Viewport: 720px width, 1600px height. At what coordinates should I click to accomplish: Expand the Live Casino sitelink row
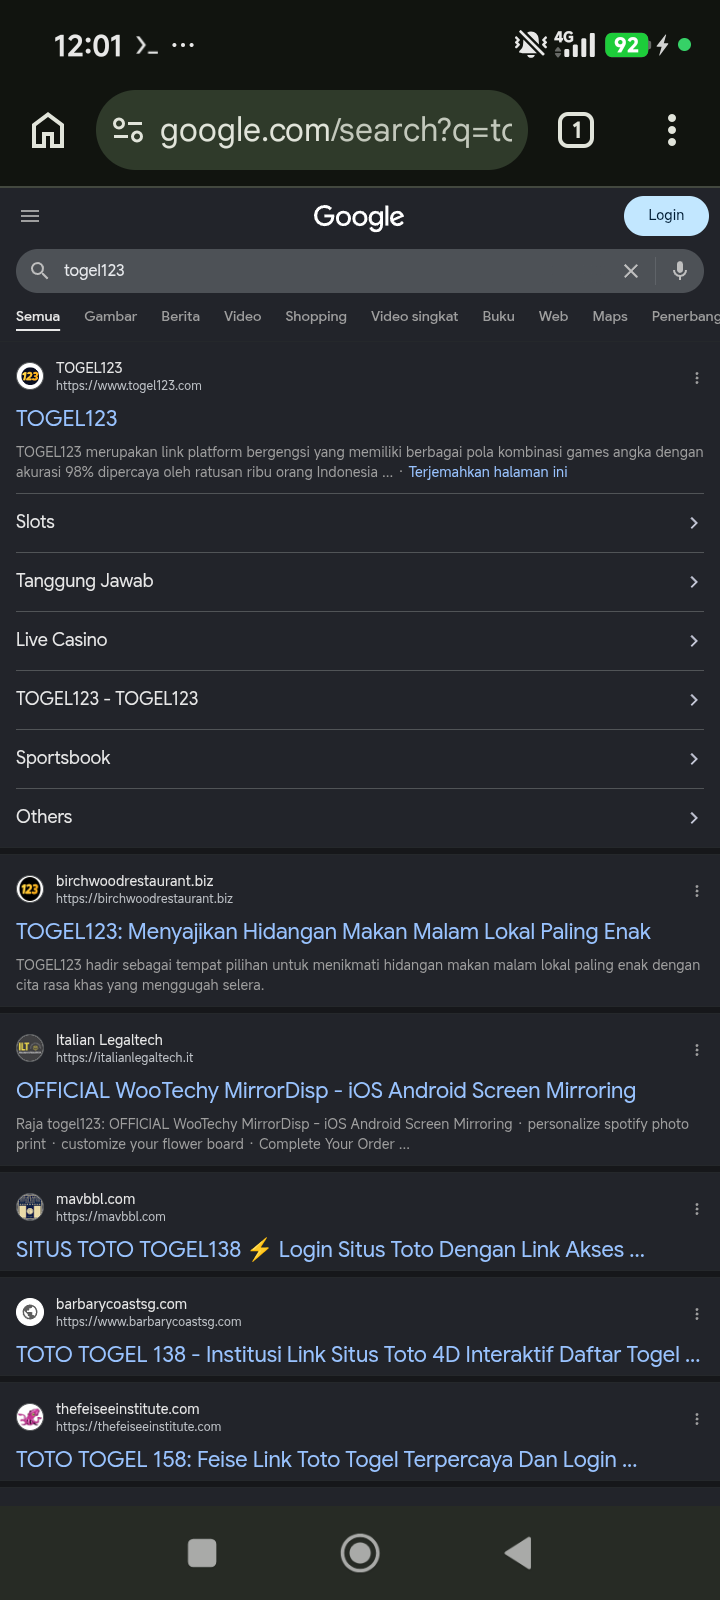pyautogui.click(x=360, y=641)
